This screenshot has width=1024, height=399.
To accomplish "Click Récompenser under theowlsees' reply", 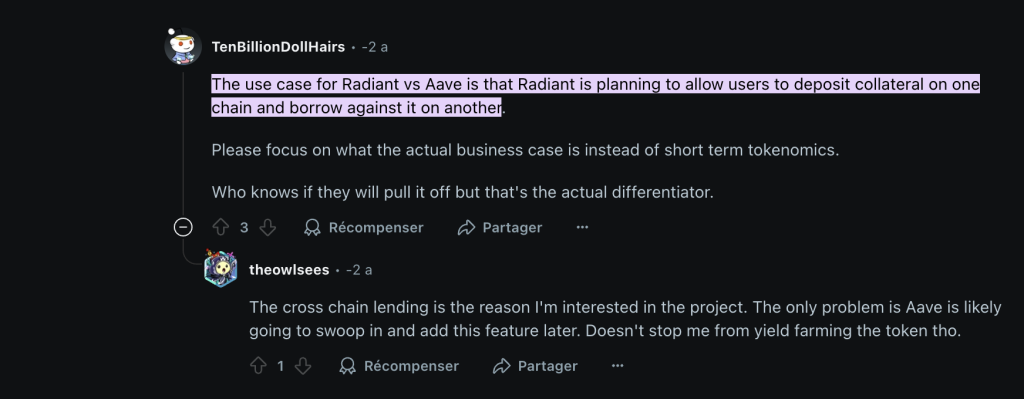I will (400, 366).
